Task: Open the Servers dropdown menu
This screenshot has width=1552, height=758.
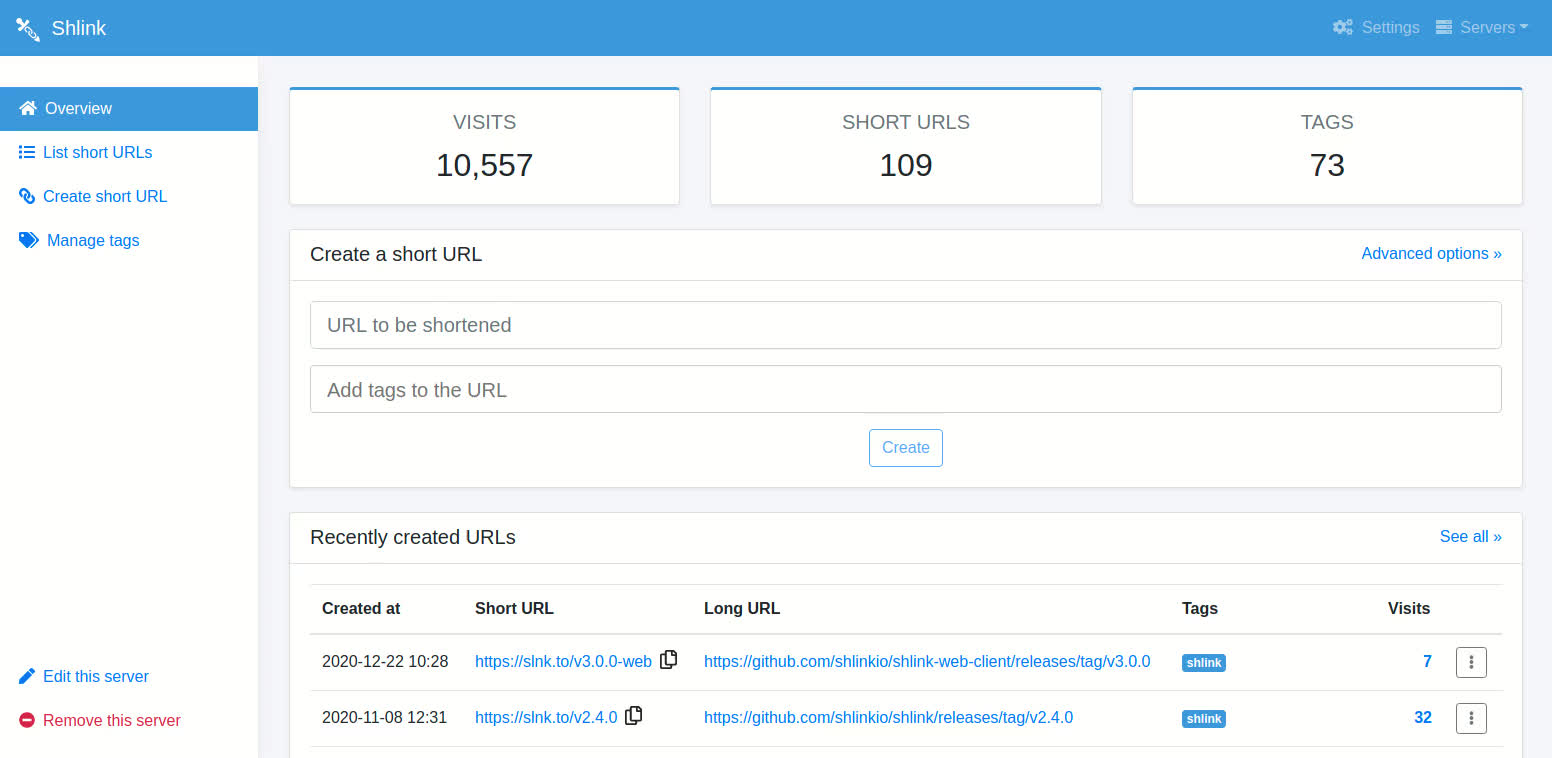Action: point(1481,28)
